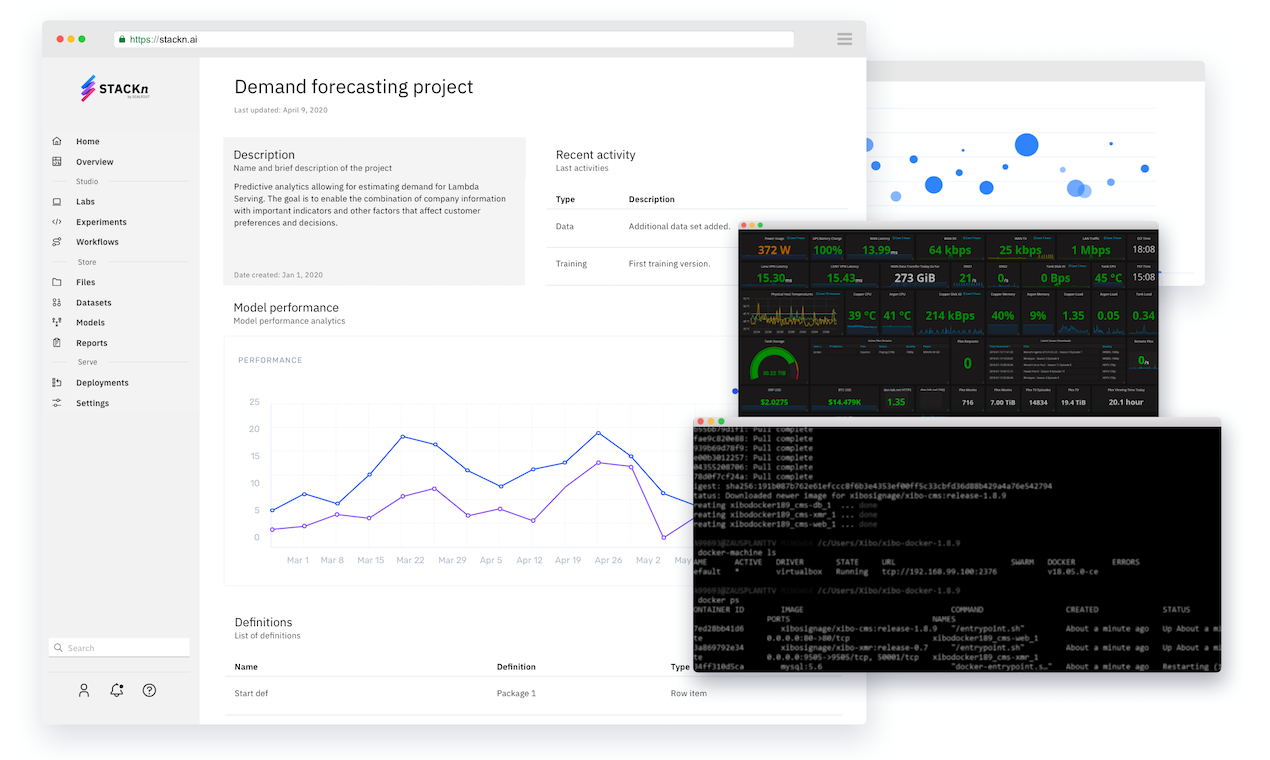Image resolution: width=1270 pixels, height=760 pixels.
Task: Click the 20.1 hour Plex viewing panel
Action: (x=1125, y=398)
